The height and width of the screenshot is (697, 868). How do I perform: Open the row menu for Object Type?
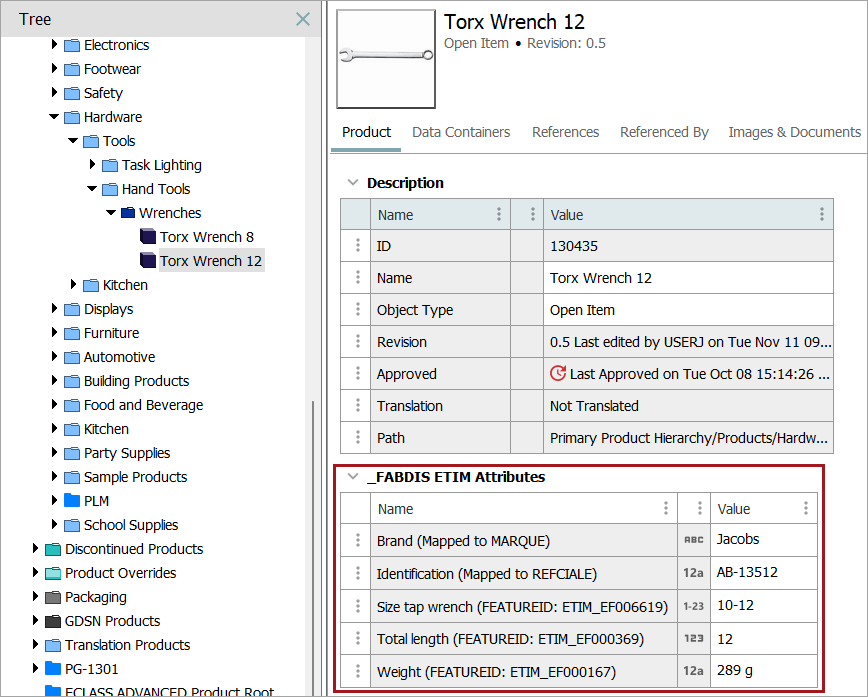coord(358,309)
